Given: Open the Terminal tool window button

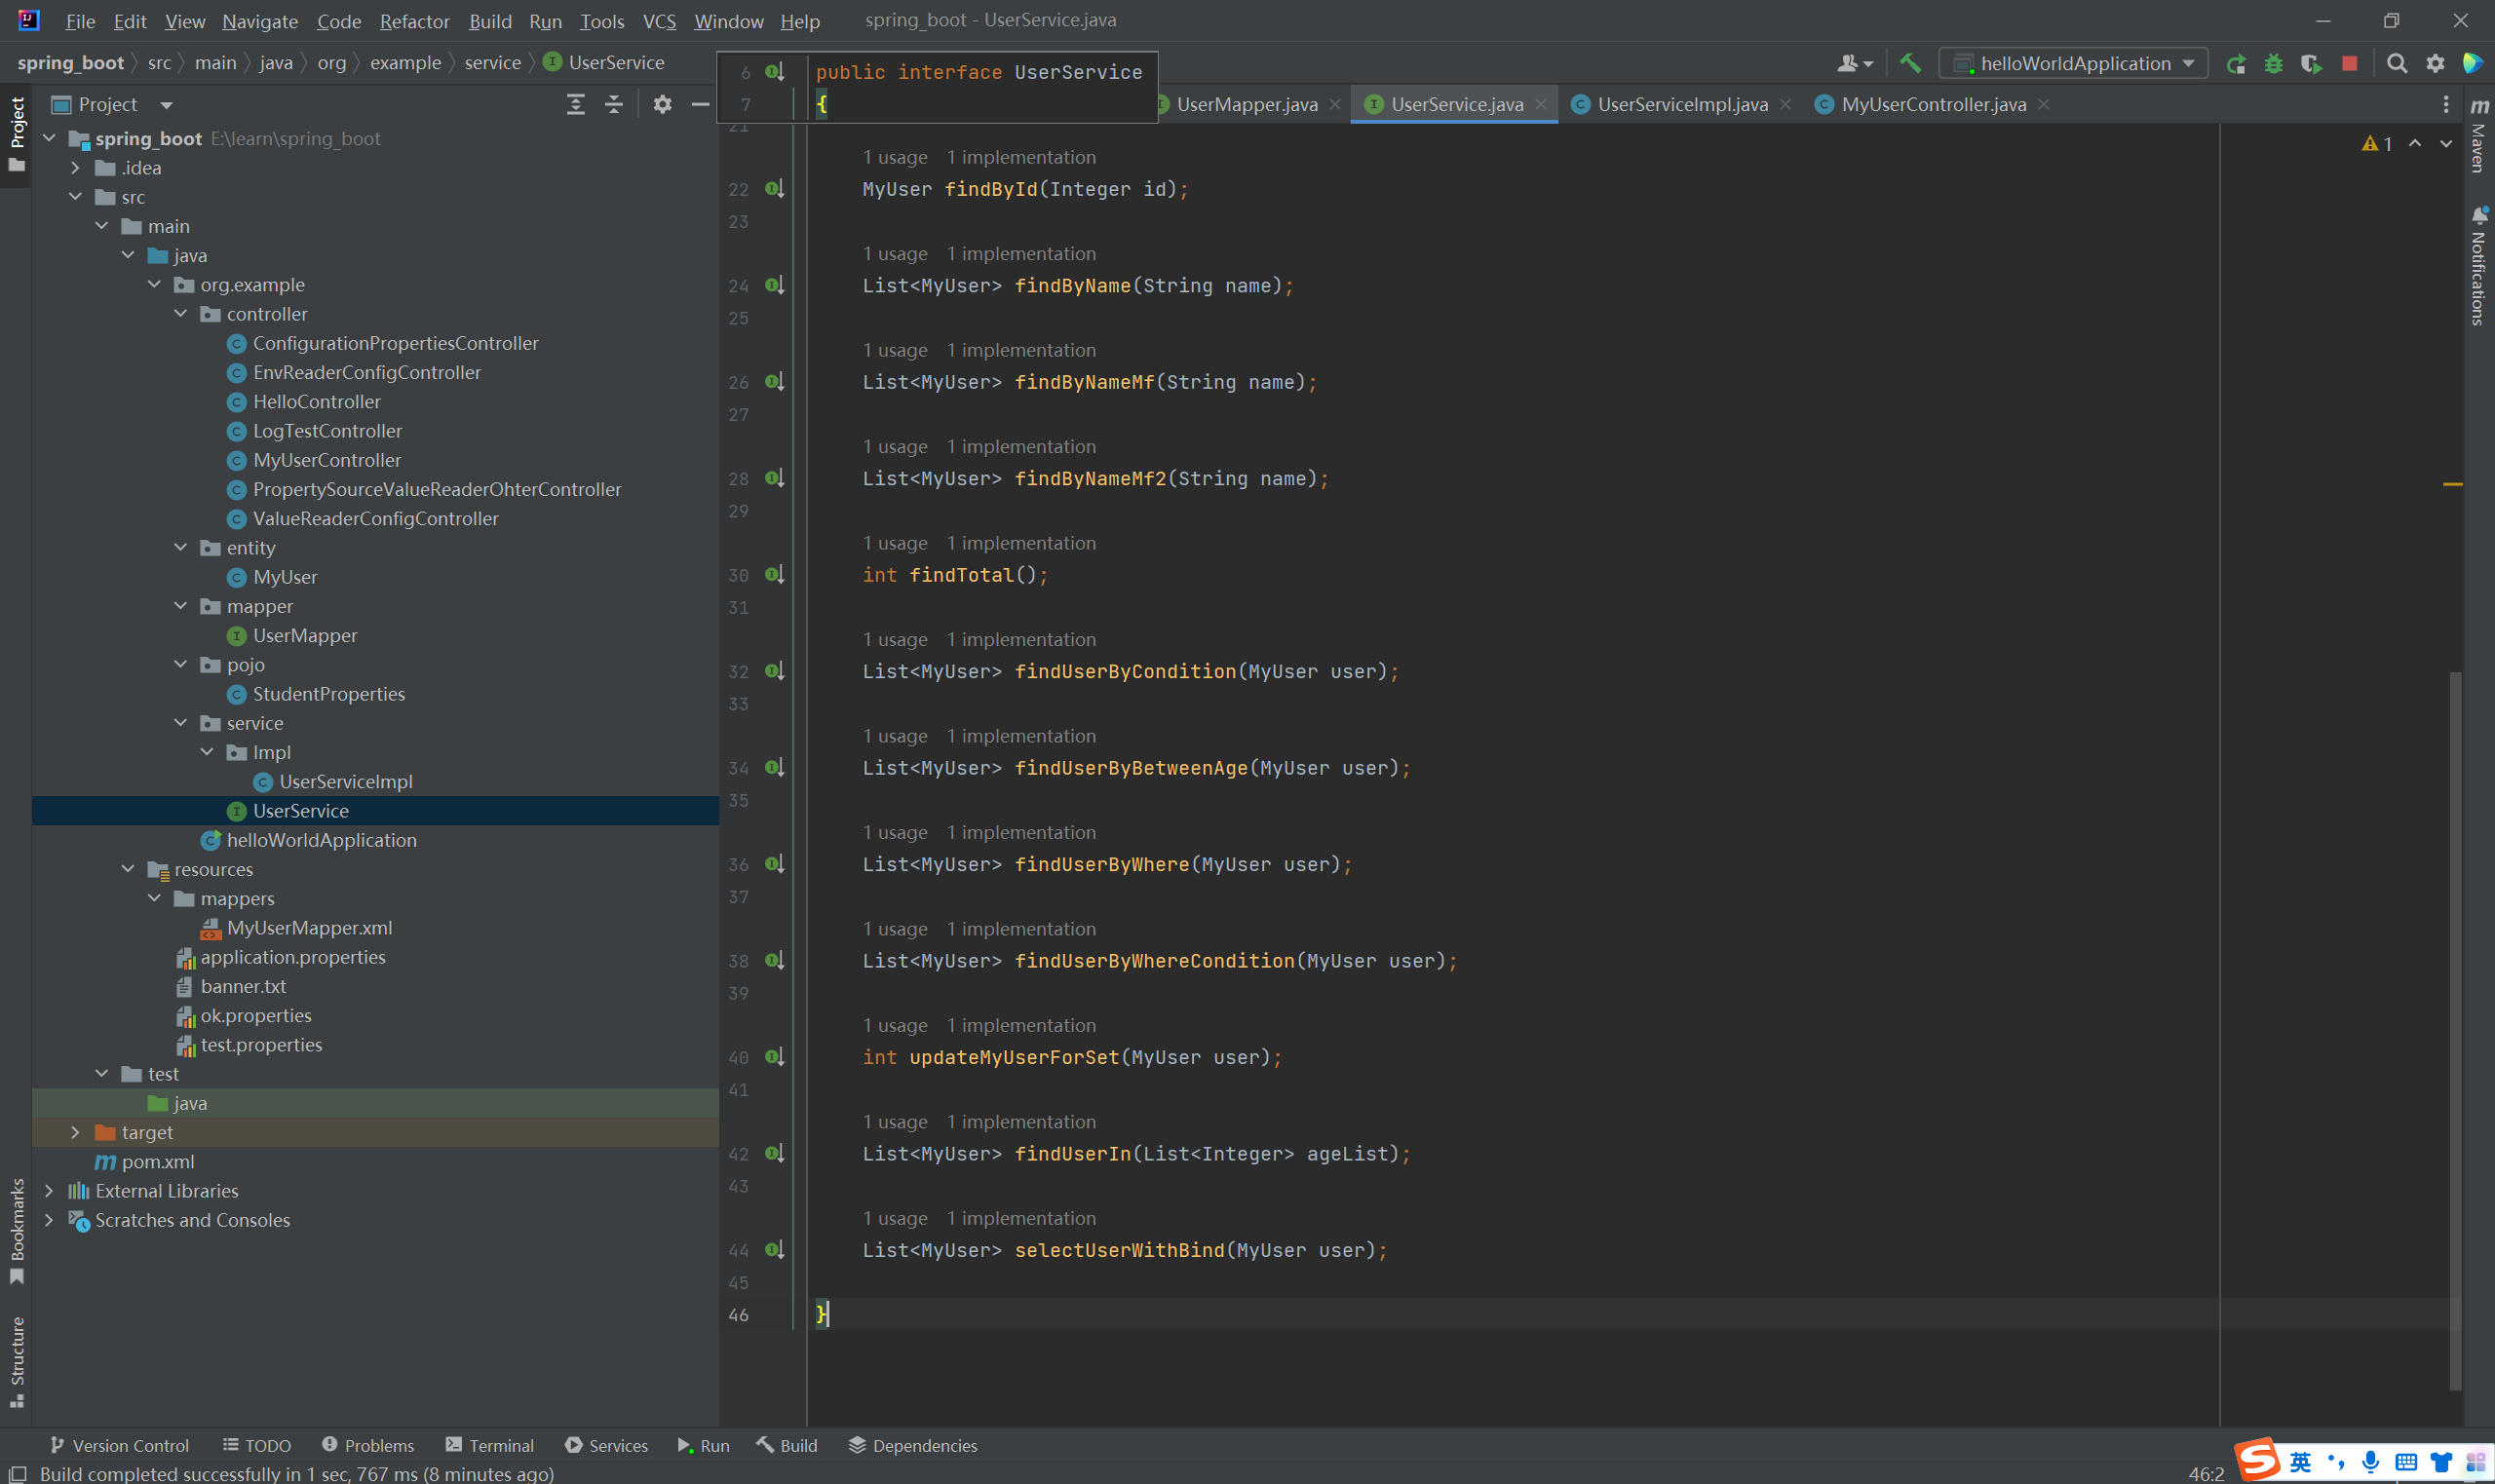Looking at the screenshot, I should 490,1445.
